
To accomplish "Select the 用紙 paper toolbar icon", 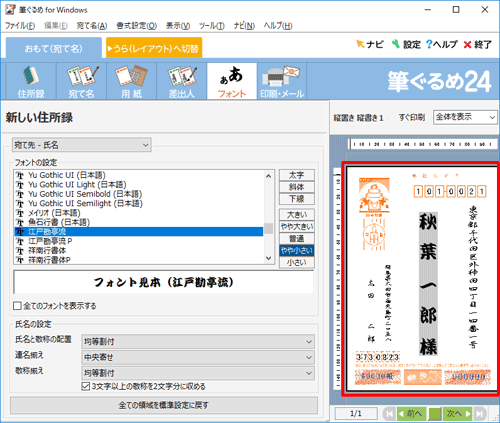I will pyautogui.click(x=131, y=81).
